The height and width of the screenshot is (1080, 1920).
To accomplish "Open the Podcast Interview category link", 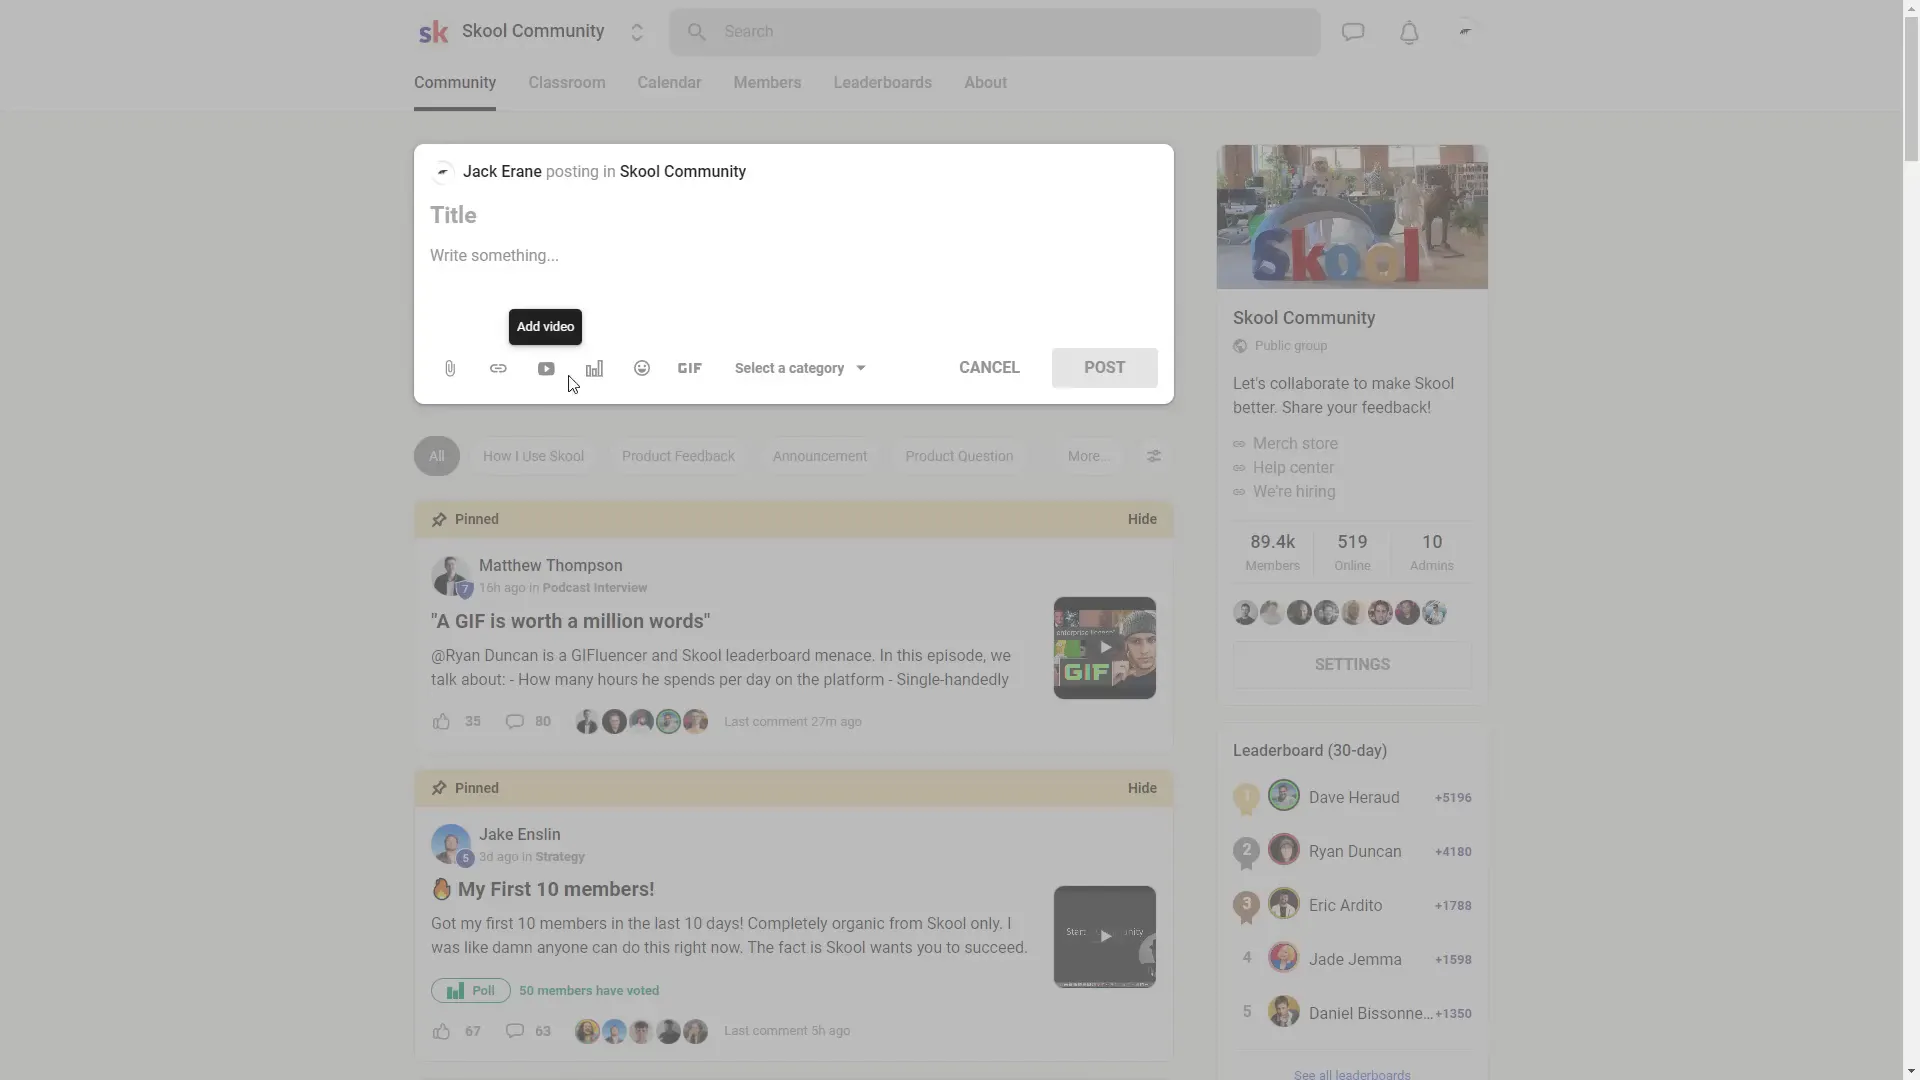I will point(595,588).
